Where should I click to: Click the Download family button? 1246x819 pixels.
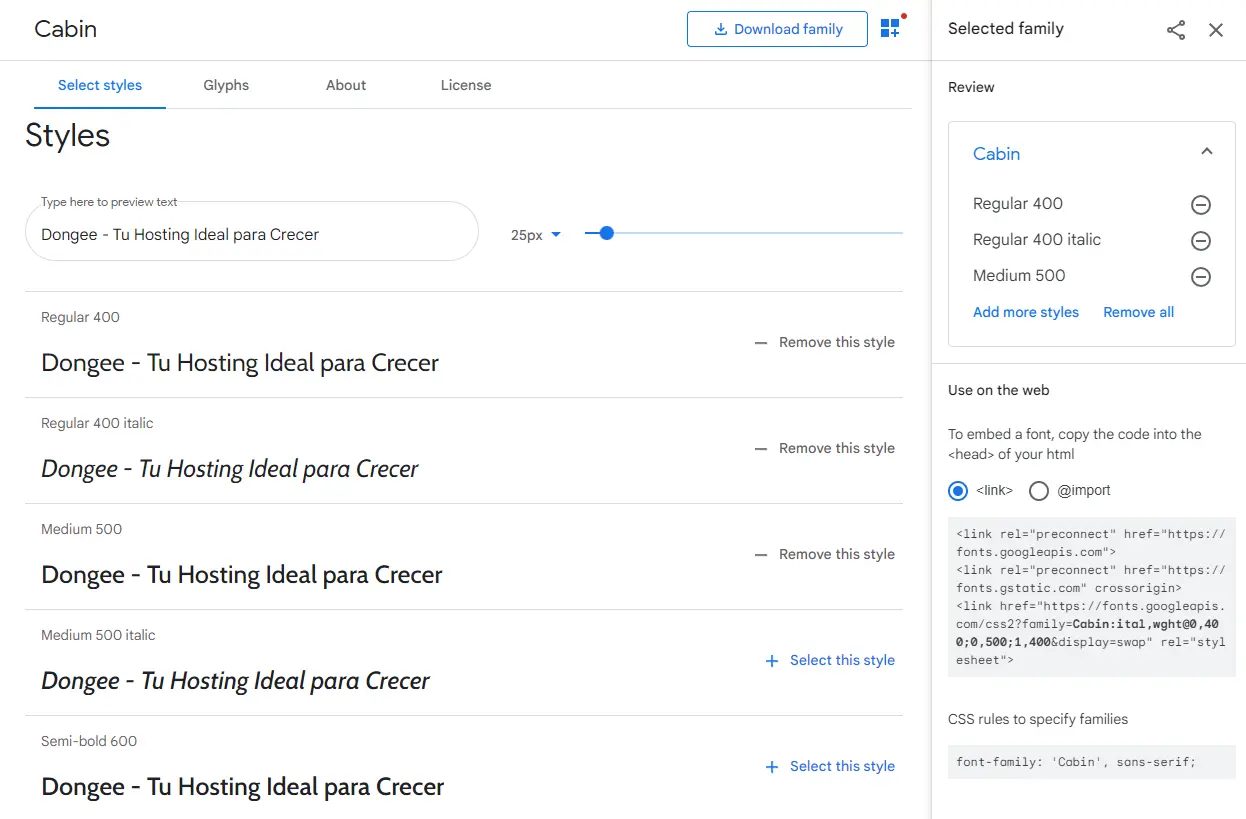click(777, 29)
